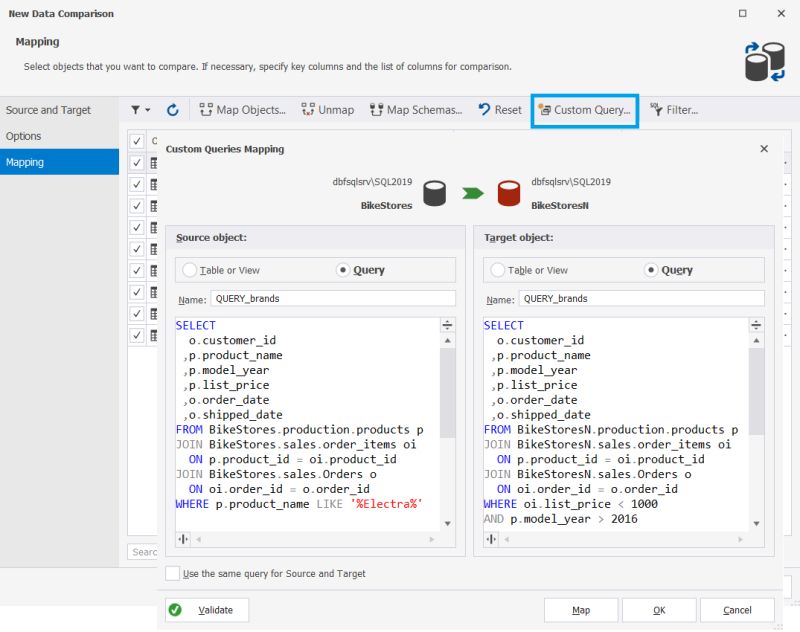Screen dimensions: 800x632
Task: Click the Map button
Action: 581,610
